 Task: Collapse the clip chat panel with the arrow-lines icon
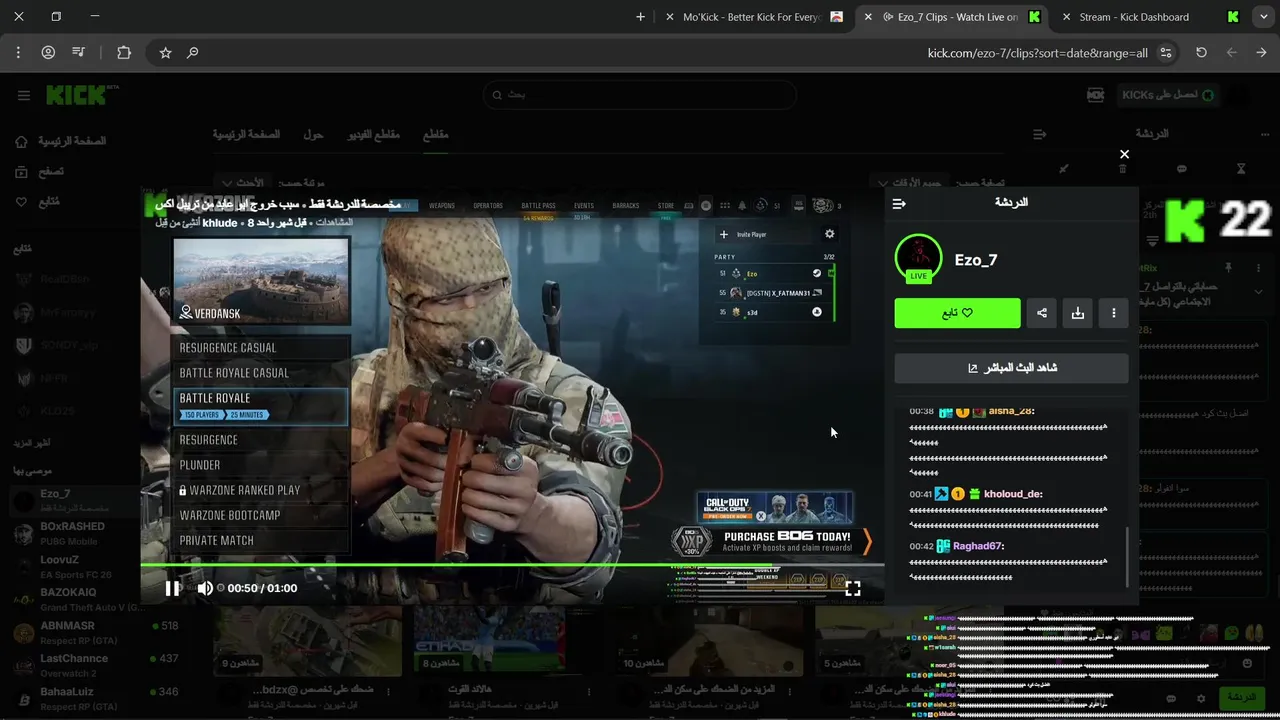[x=899, y=203]
